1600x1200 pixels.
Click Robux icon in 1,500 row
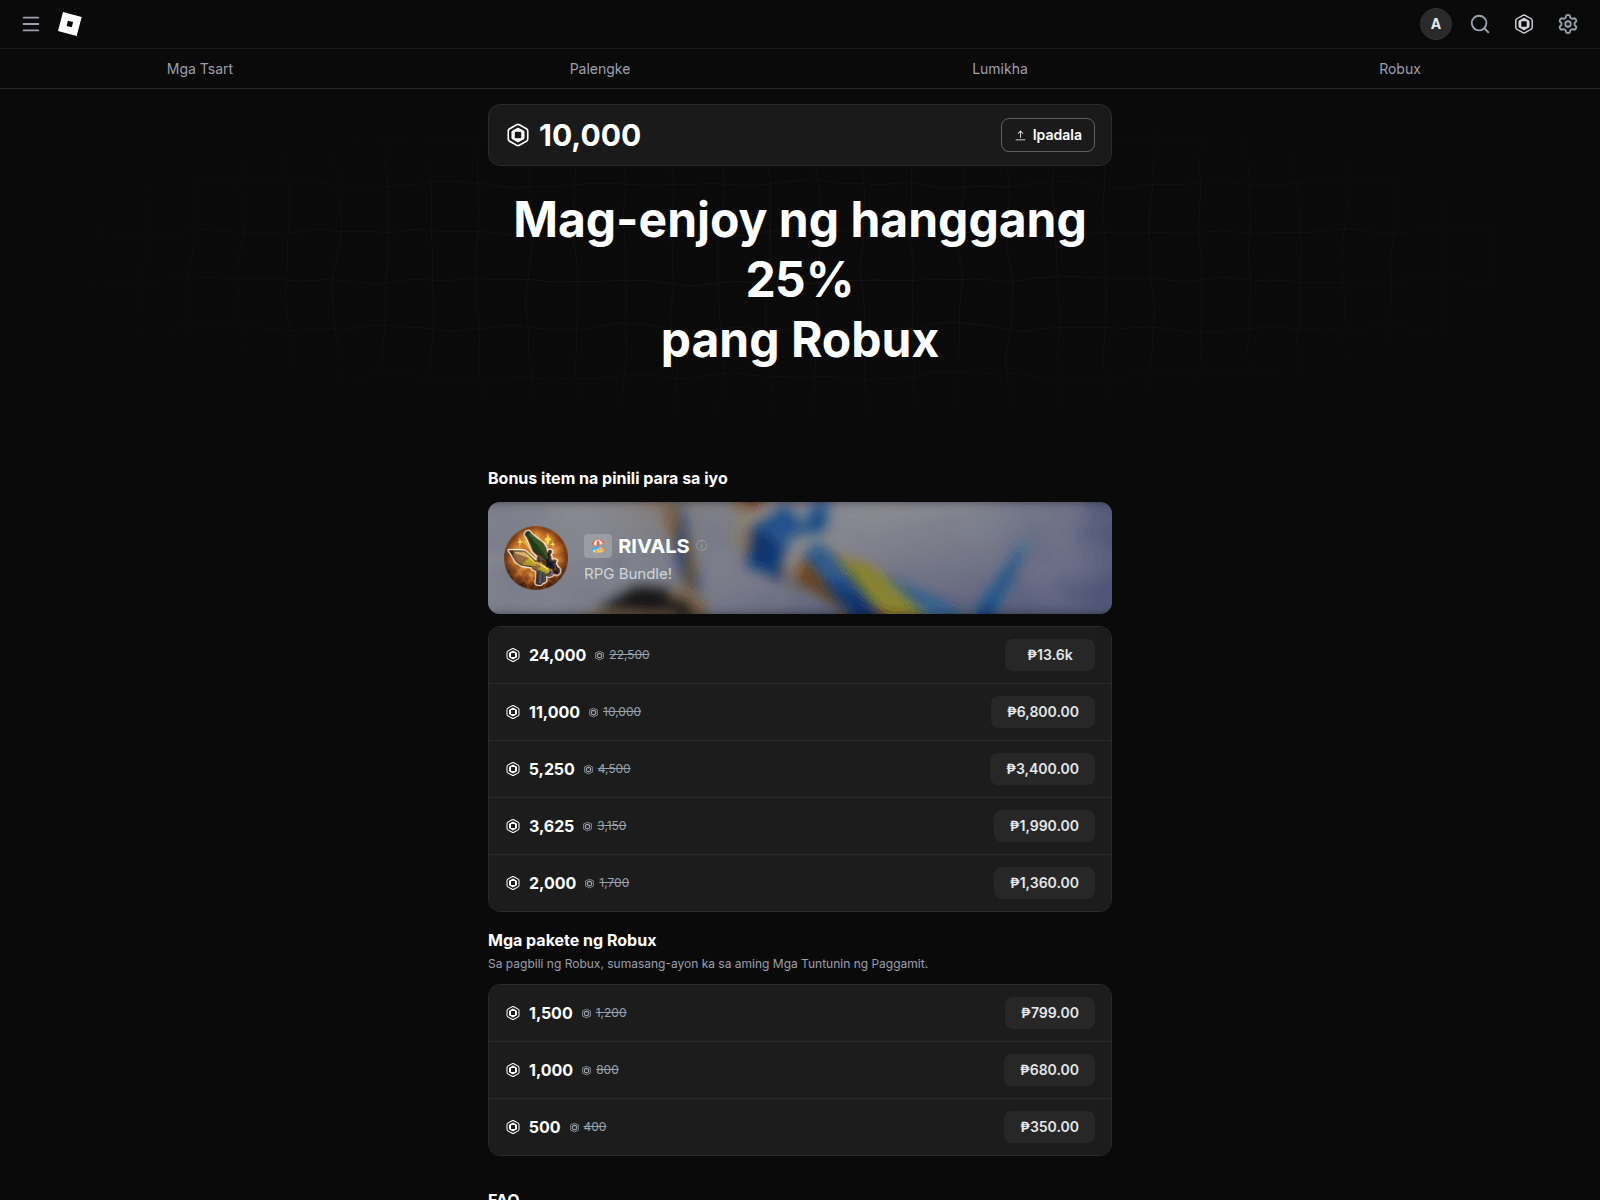point(513,1013)
